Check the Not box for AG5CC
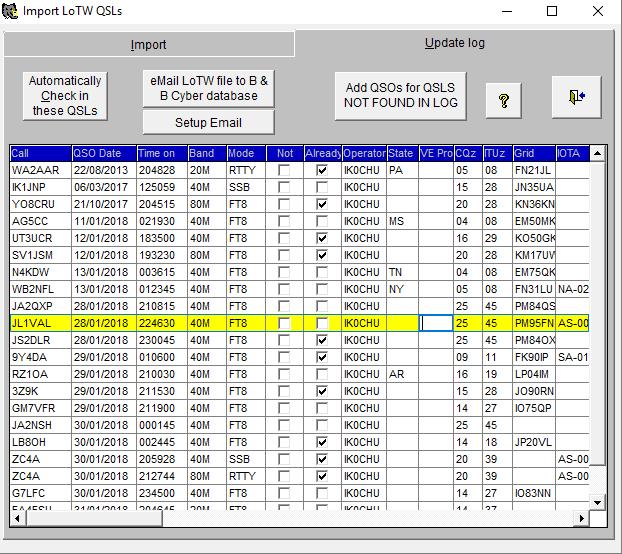Screen dimensions: 622x554 pyautogui.click(x=284, y=221)
